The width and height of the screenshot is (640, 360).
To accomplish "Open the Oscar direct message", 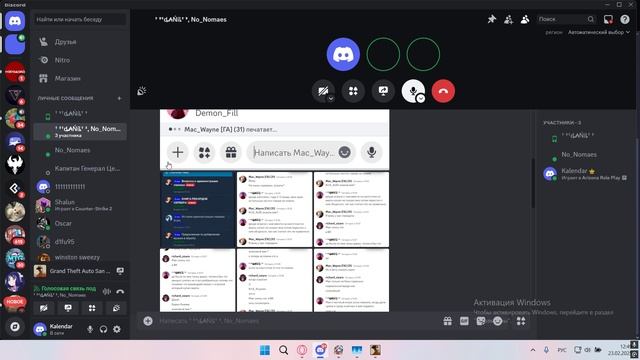I will click(80, 223).
